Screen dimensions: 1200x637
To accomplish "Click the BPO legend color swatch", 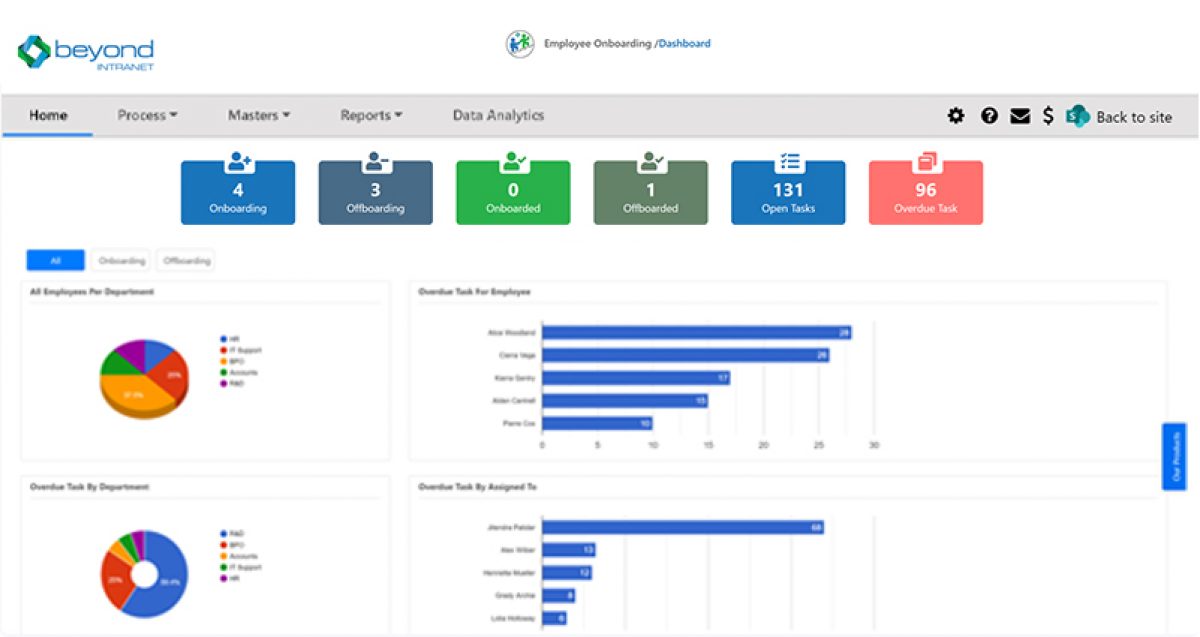I will (223, 361).
